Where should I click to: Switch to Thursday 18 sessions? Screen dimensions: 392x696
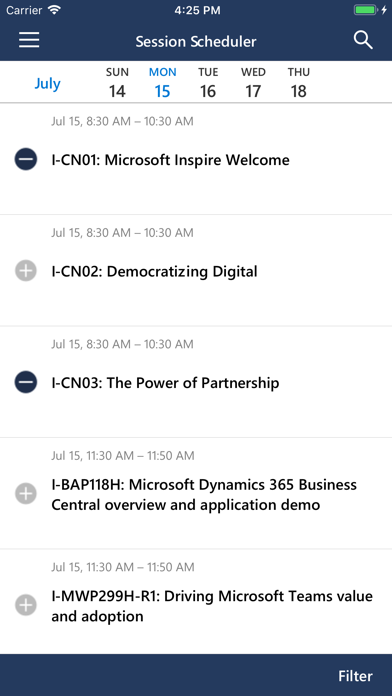coord(298,83)
